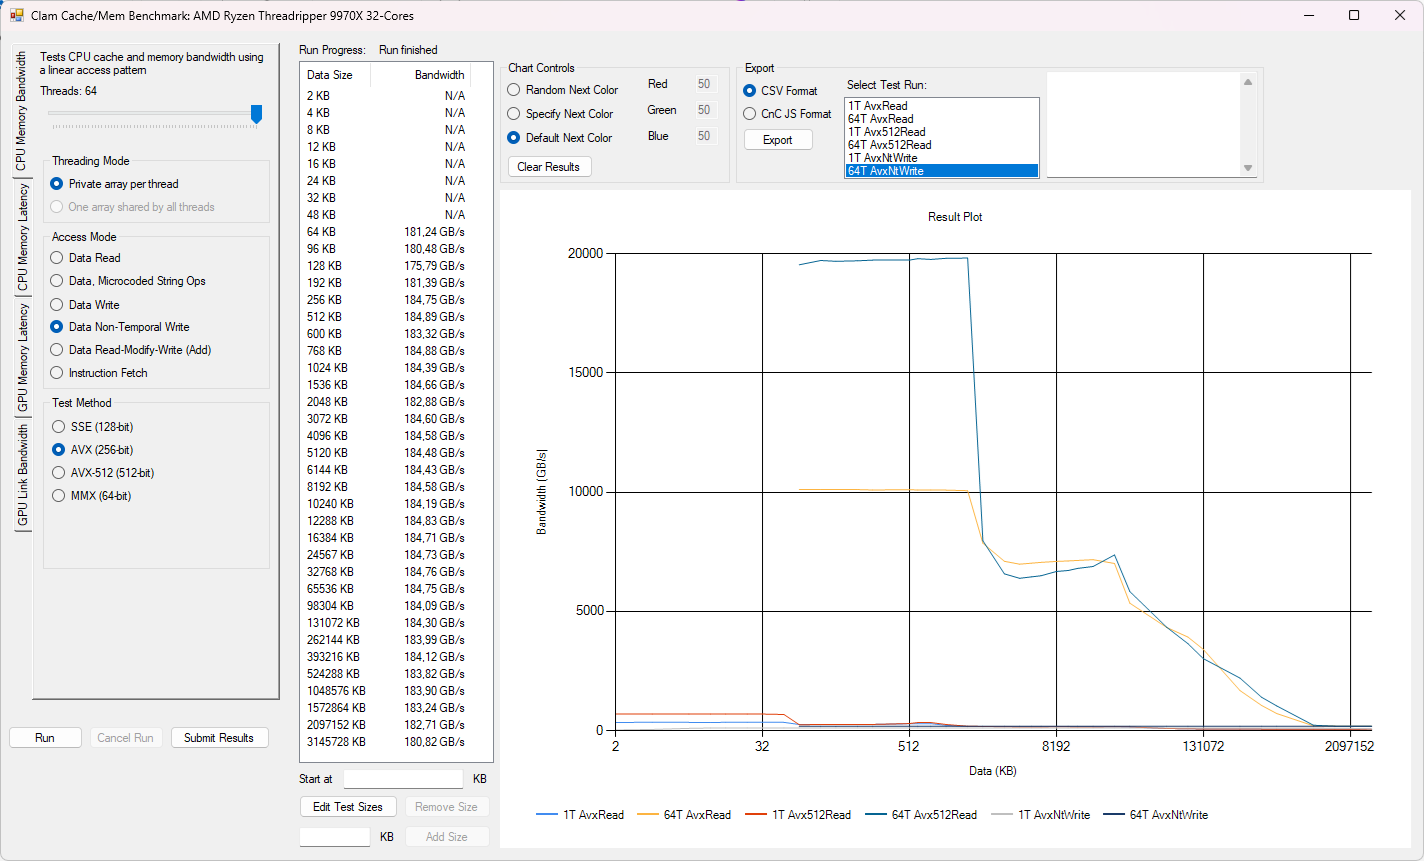
Task: Click the 3145728 KB result row
Action: click(x=386, y=742)
